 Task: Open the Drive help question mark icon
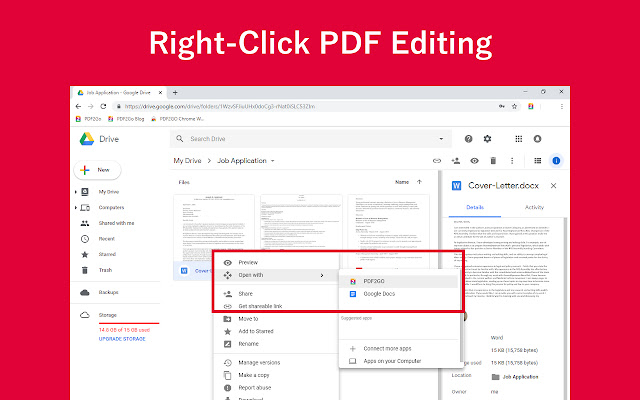click(x=469, y=139)
